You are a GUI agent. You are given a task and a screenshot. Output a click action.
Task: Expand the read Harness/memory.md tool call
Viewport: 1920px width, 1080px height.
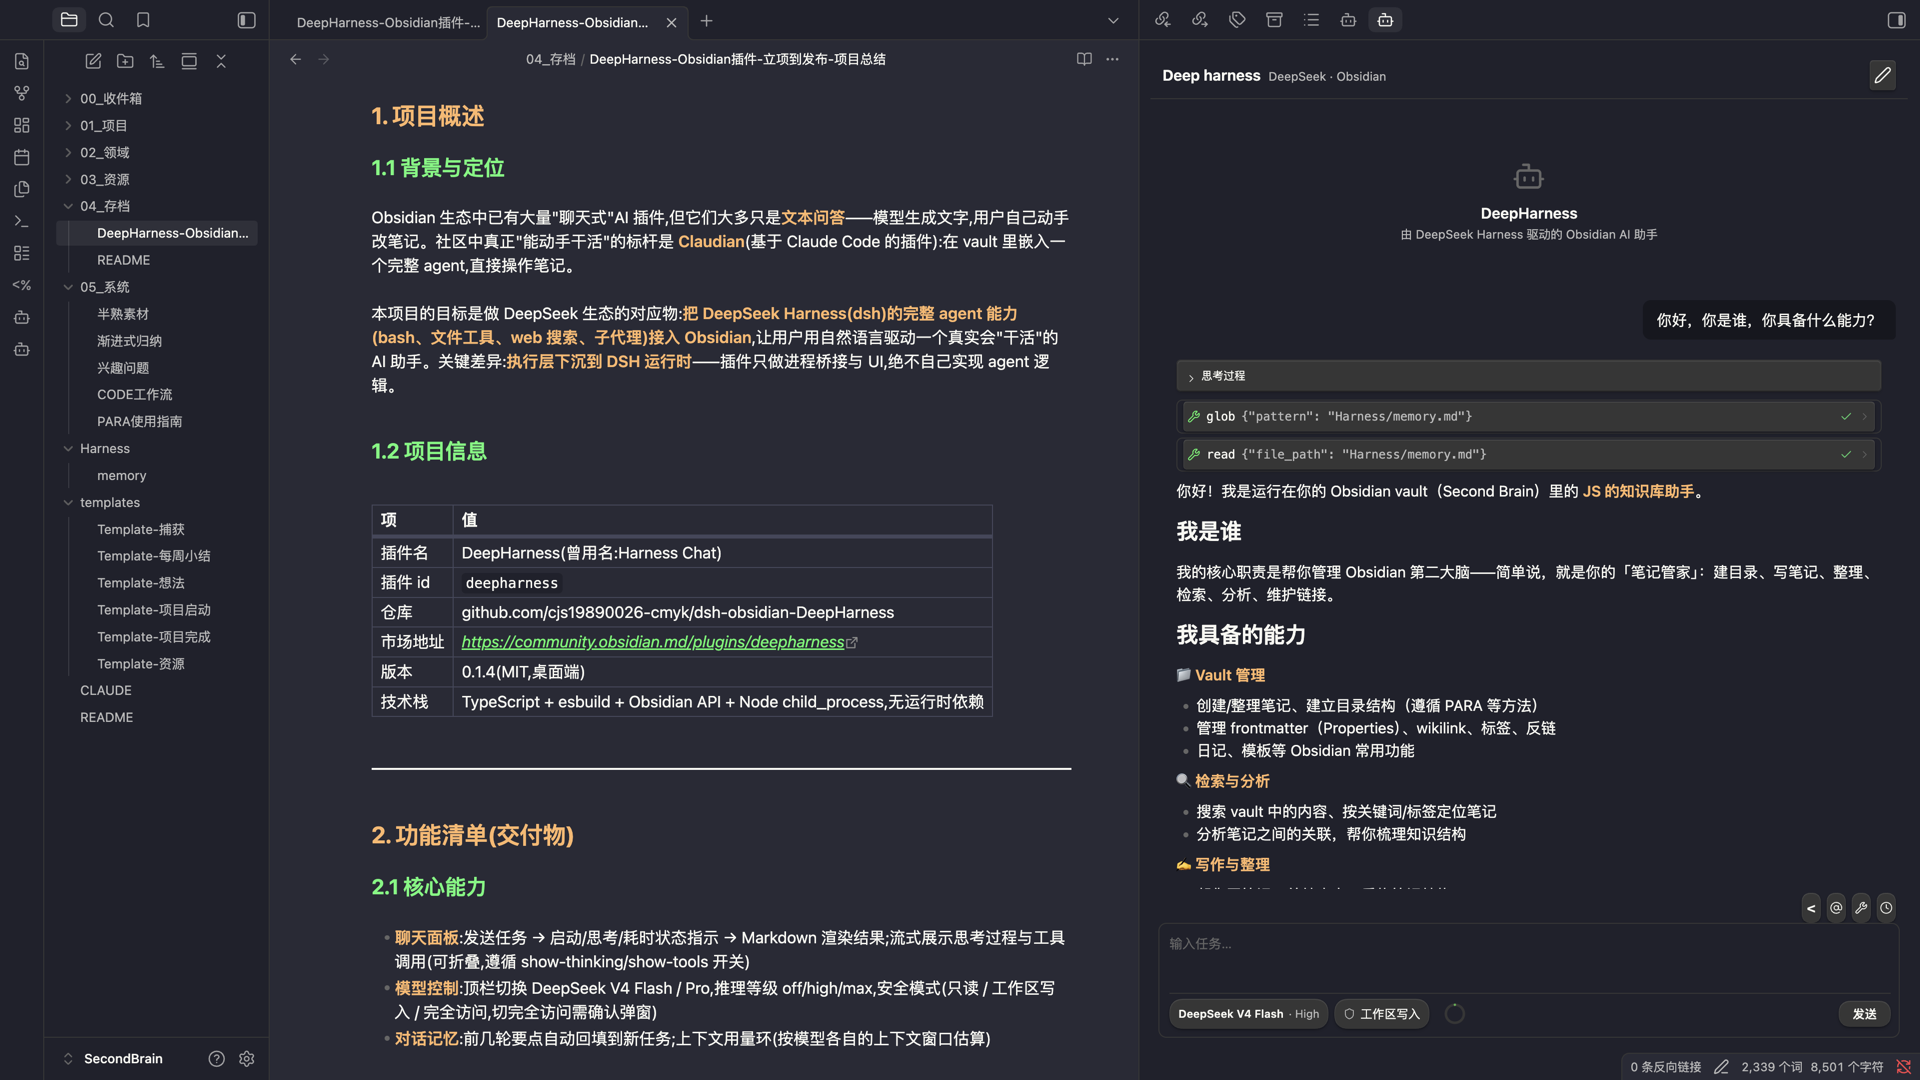tap(1528, 454)
